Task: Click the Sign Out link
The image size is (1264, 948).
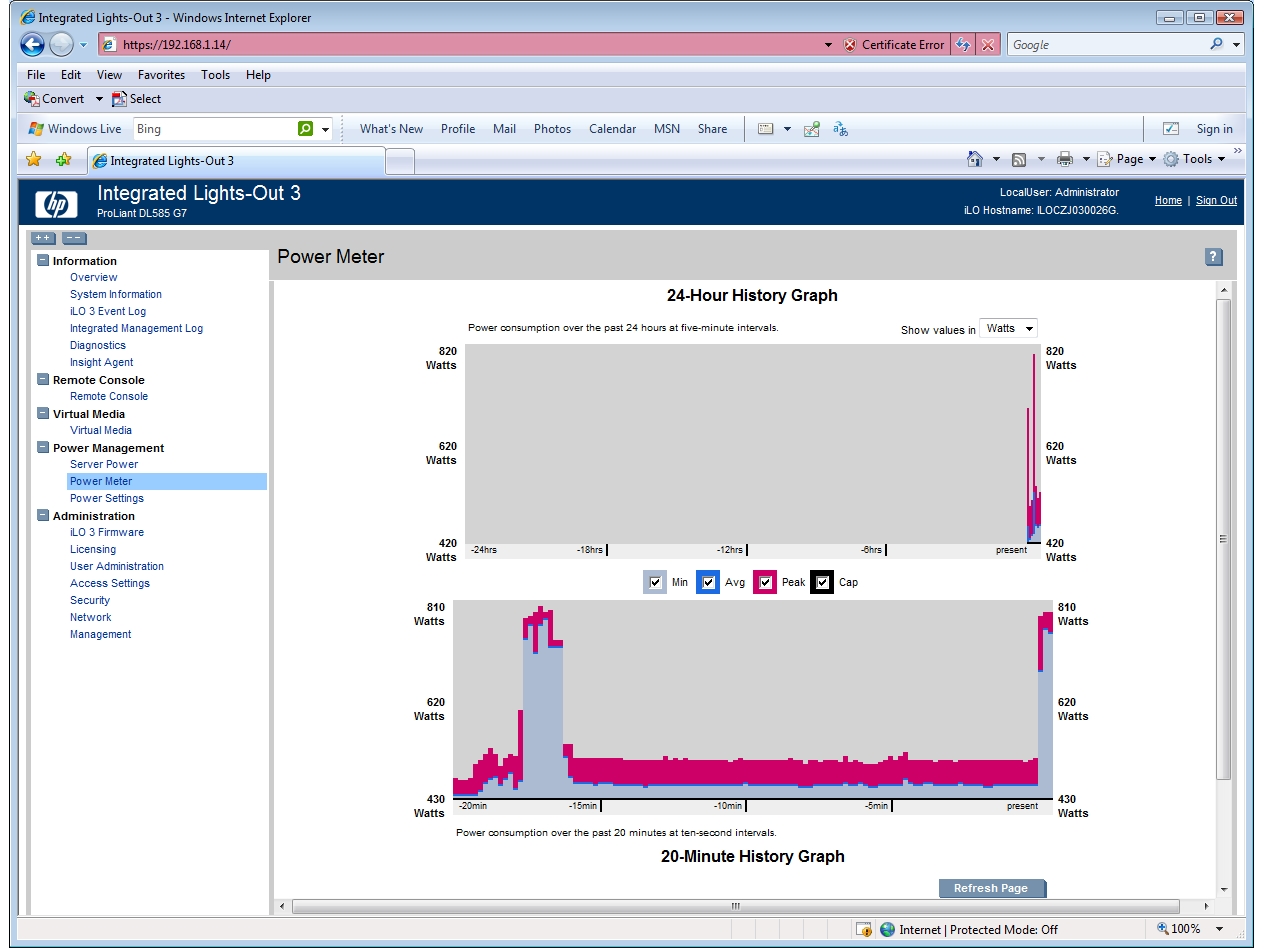Action: [x=1216, y=200]
